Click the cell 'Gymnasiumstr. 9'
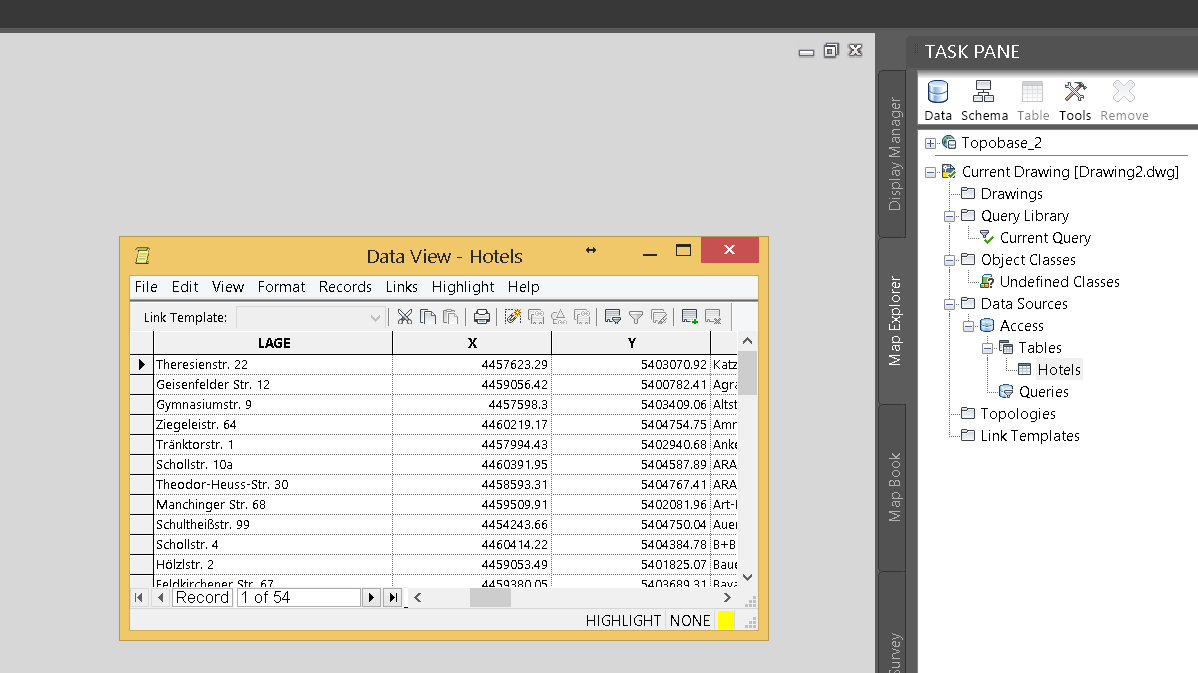 point(273,404)
